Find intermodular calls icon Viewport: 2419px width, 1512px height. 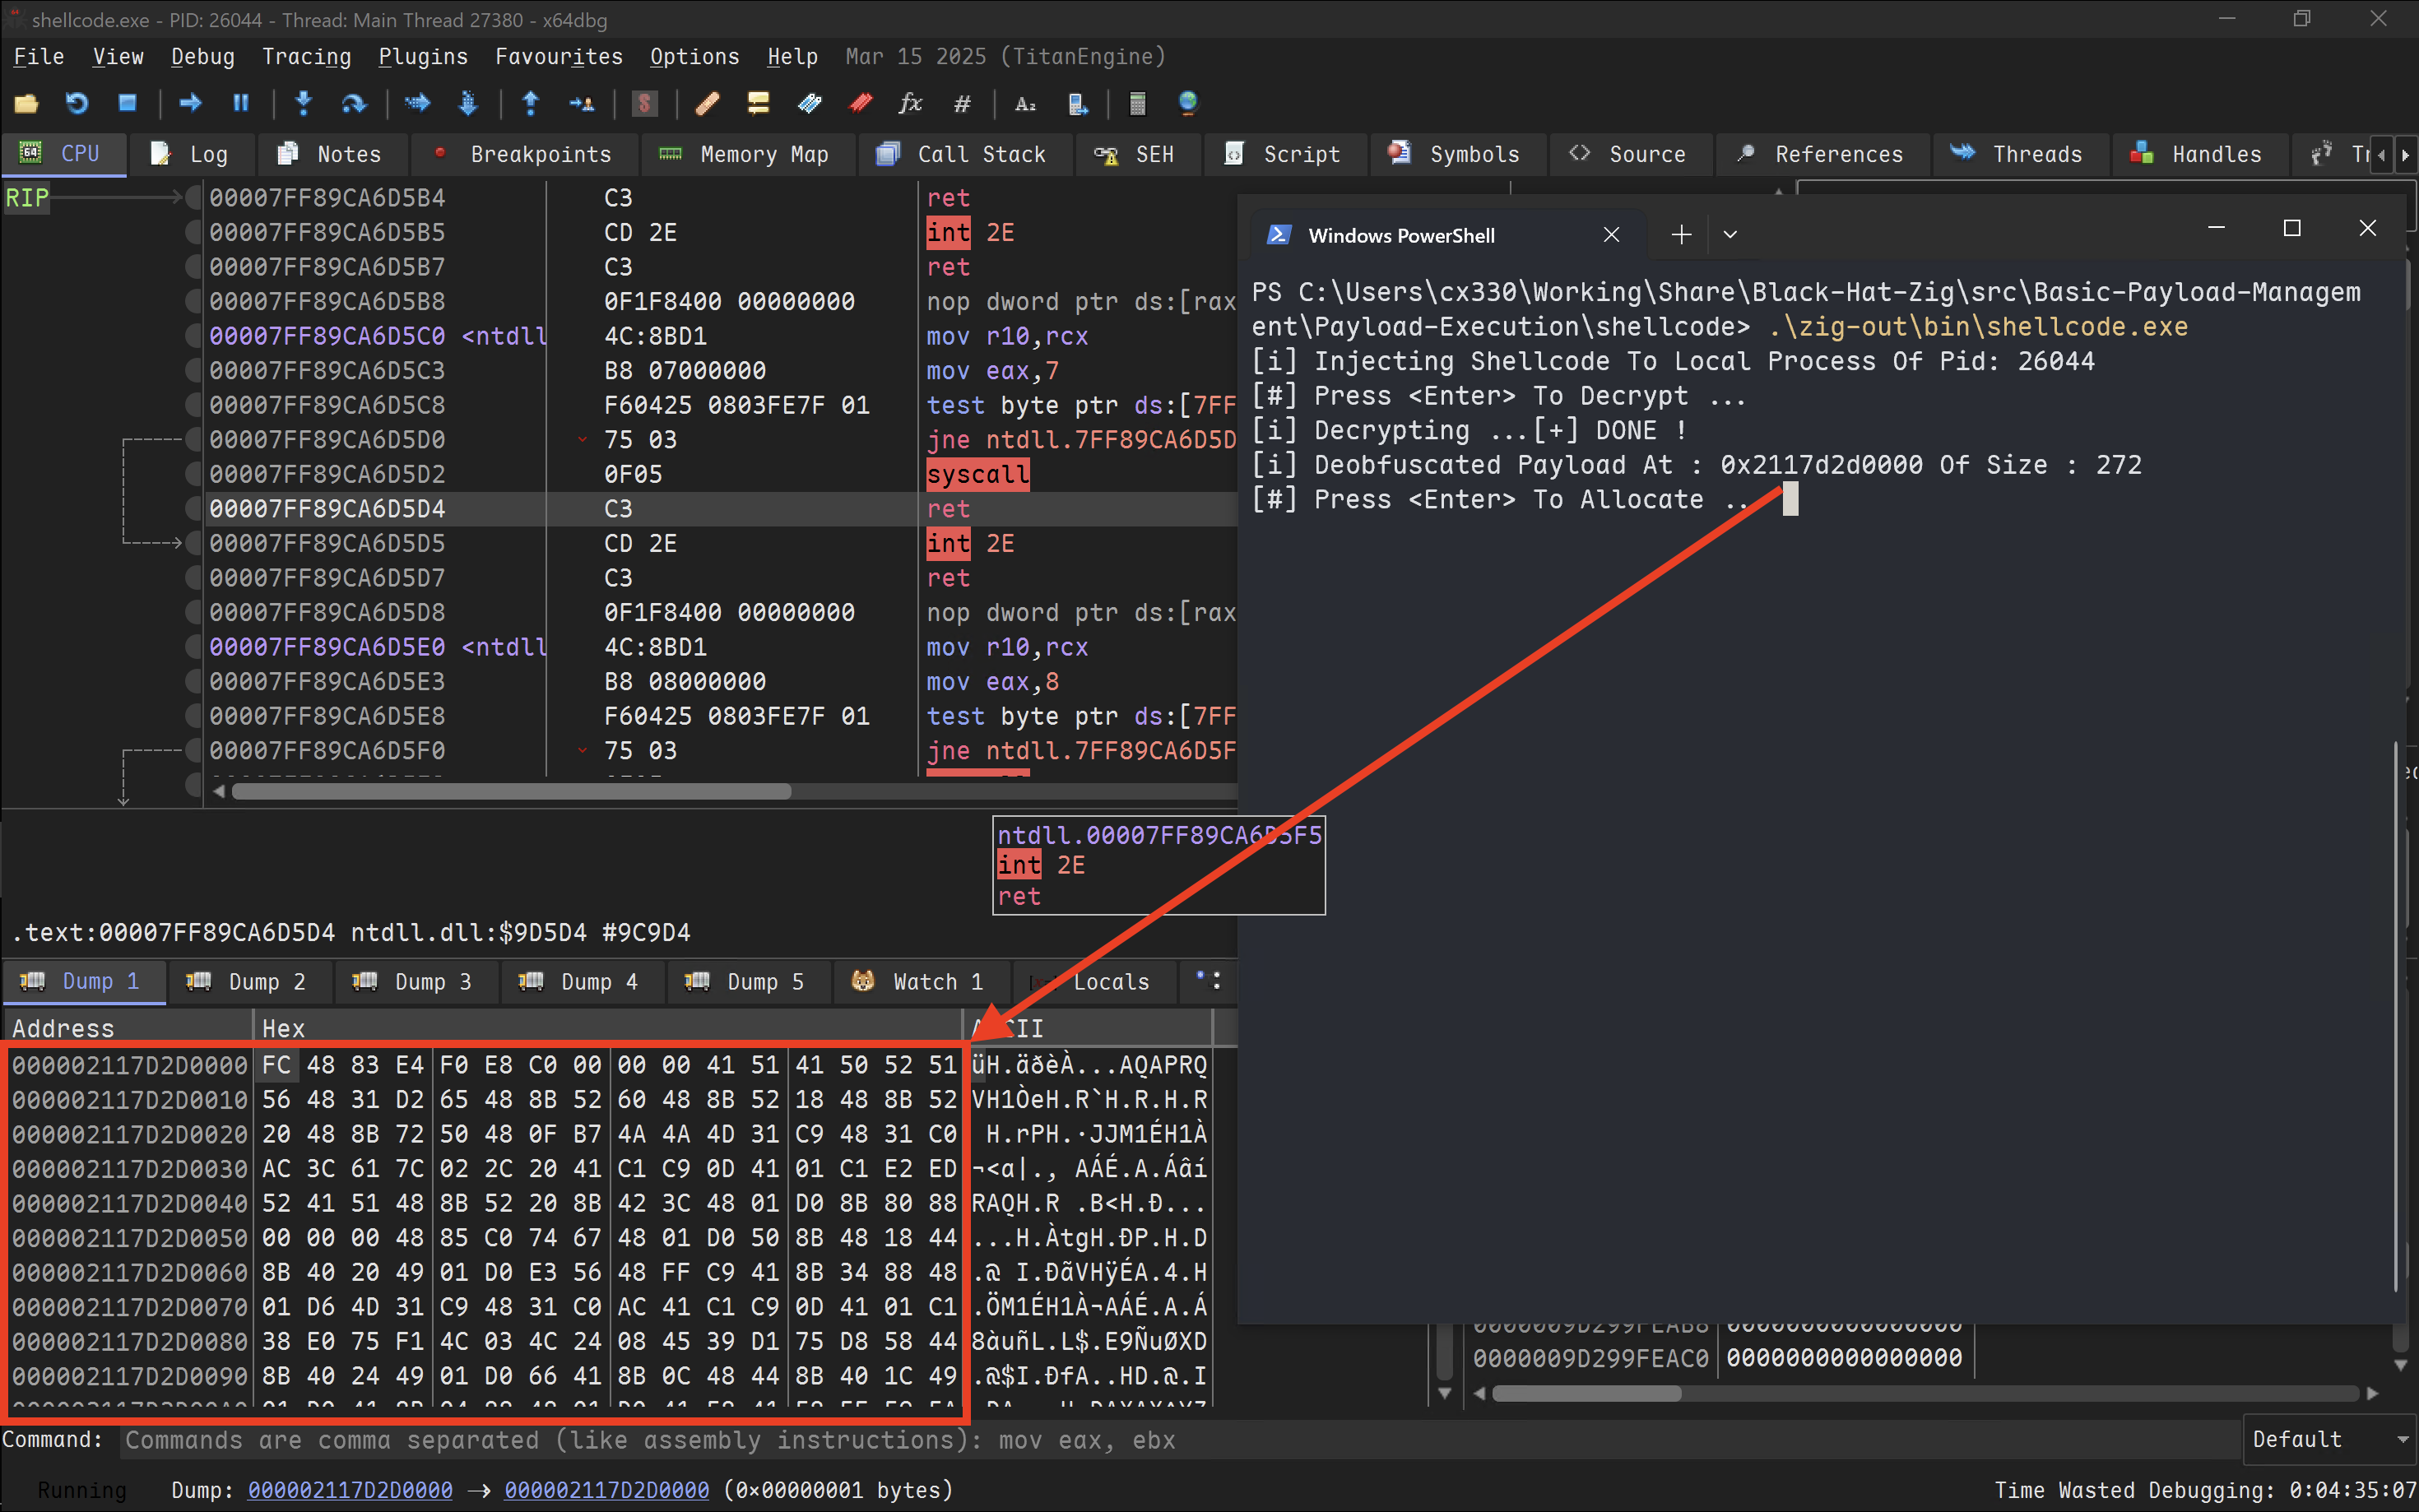tap(1077, 103)
